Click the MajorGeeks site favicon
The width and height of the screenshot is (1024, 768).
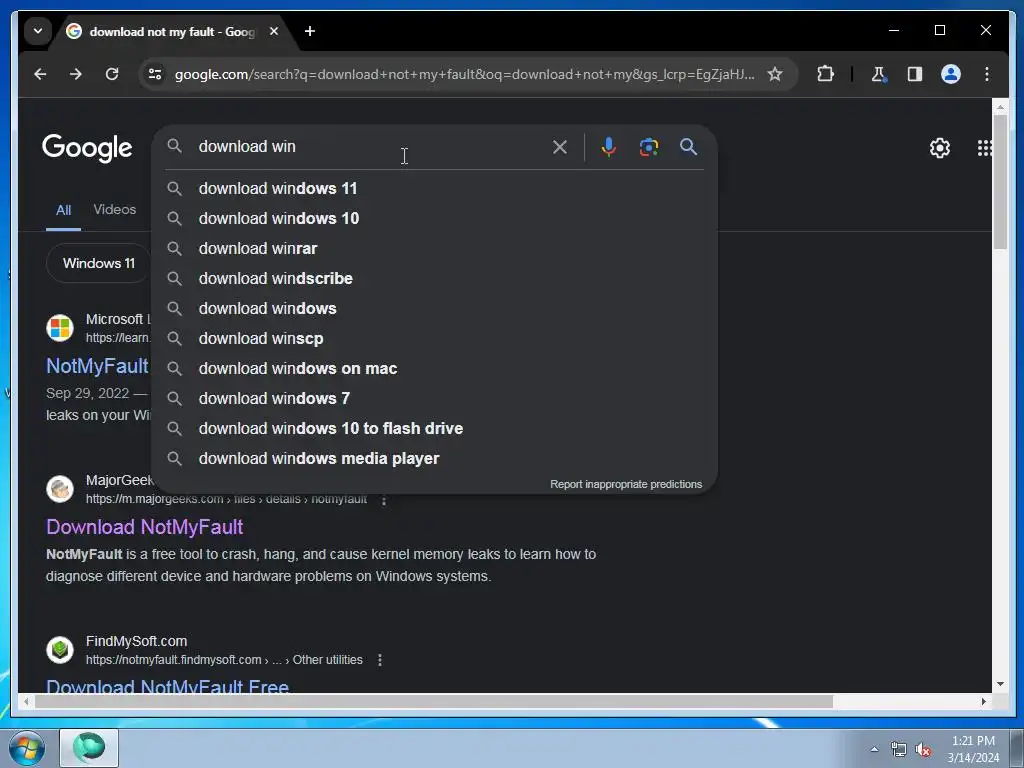[60, 488]
